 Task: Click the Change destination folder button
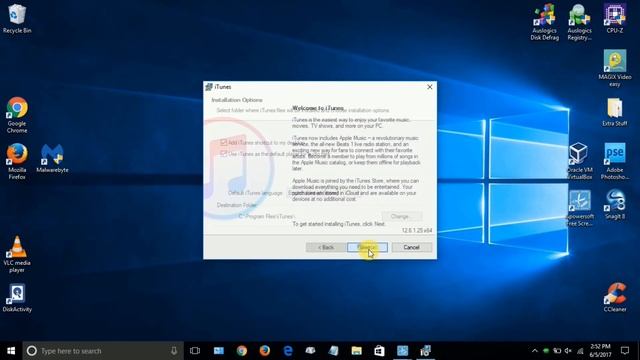point(402,216)
